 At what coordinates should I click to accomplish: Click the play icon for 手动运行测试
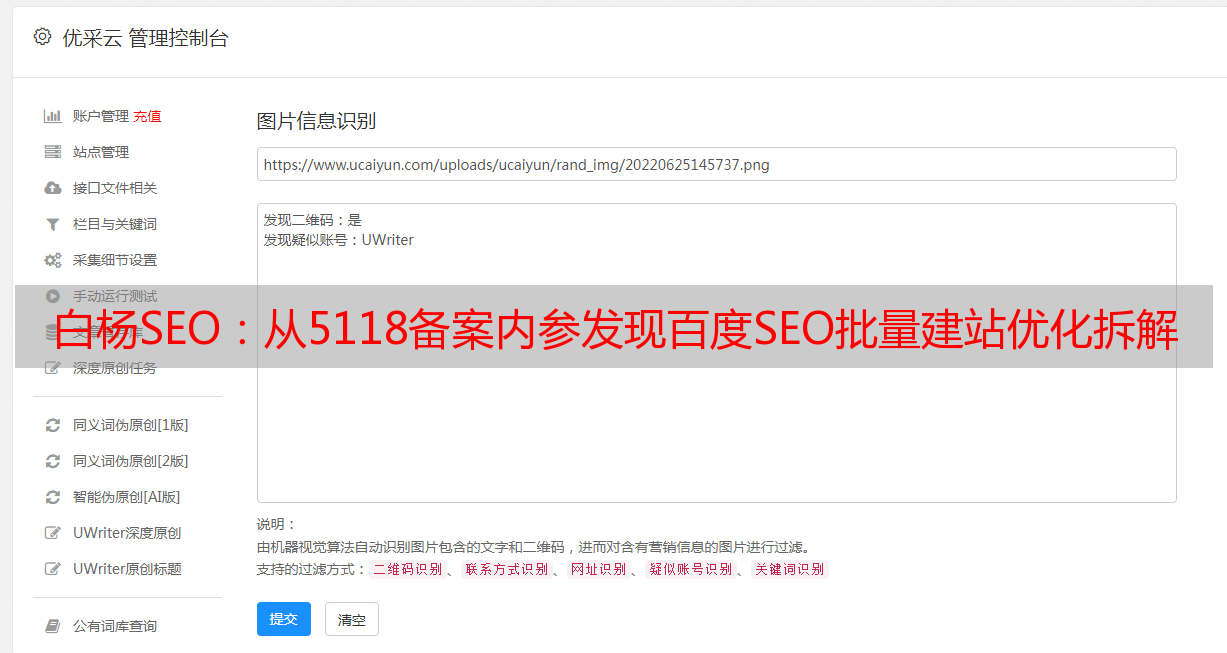coord(53,296)
